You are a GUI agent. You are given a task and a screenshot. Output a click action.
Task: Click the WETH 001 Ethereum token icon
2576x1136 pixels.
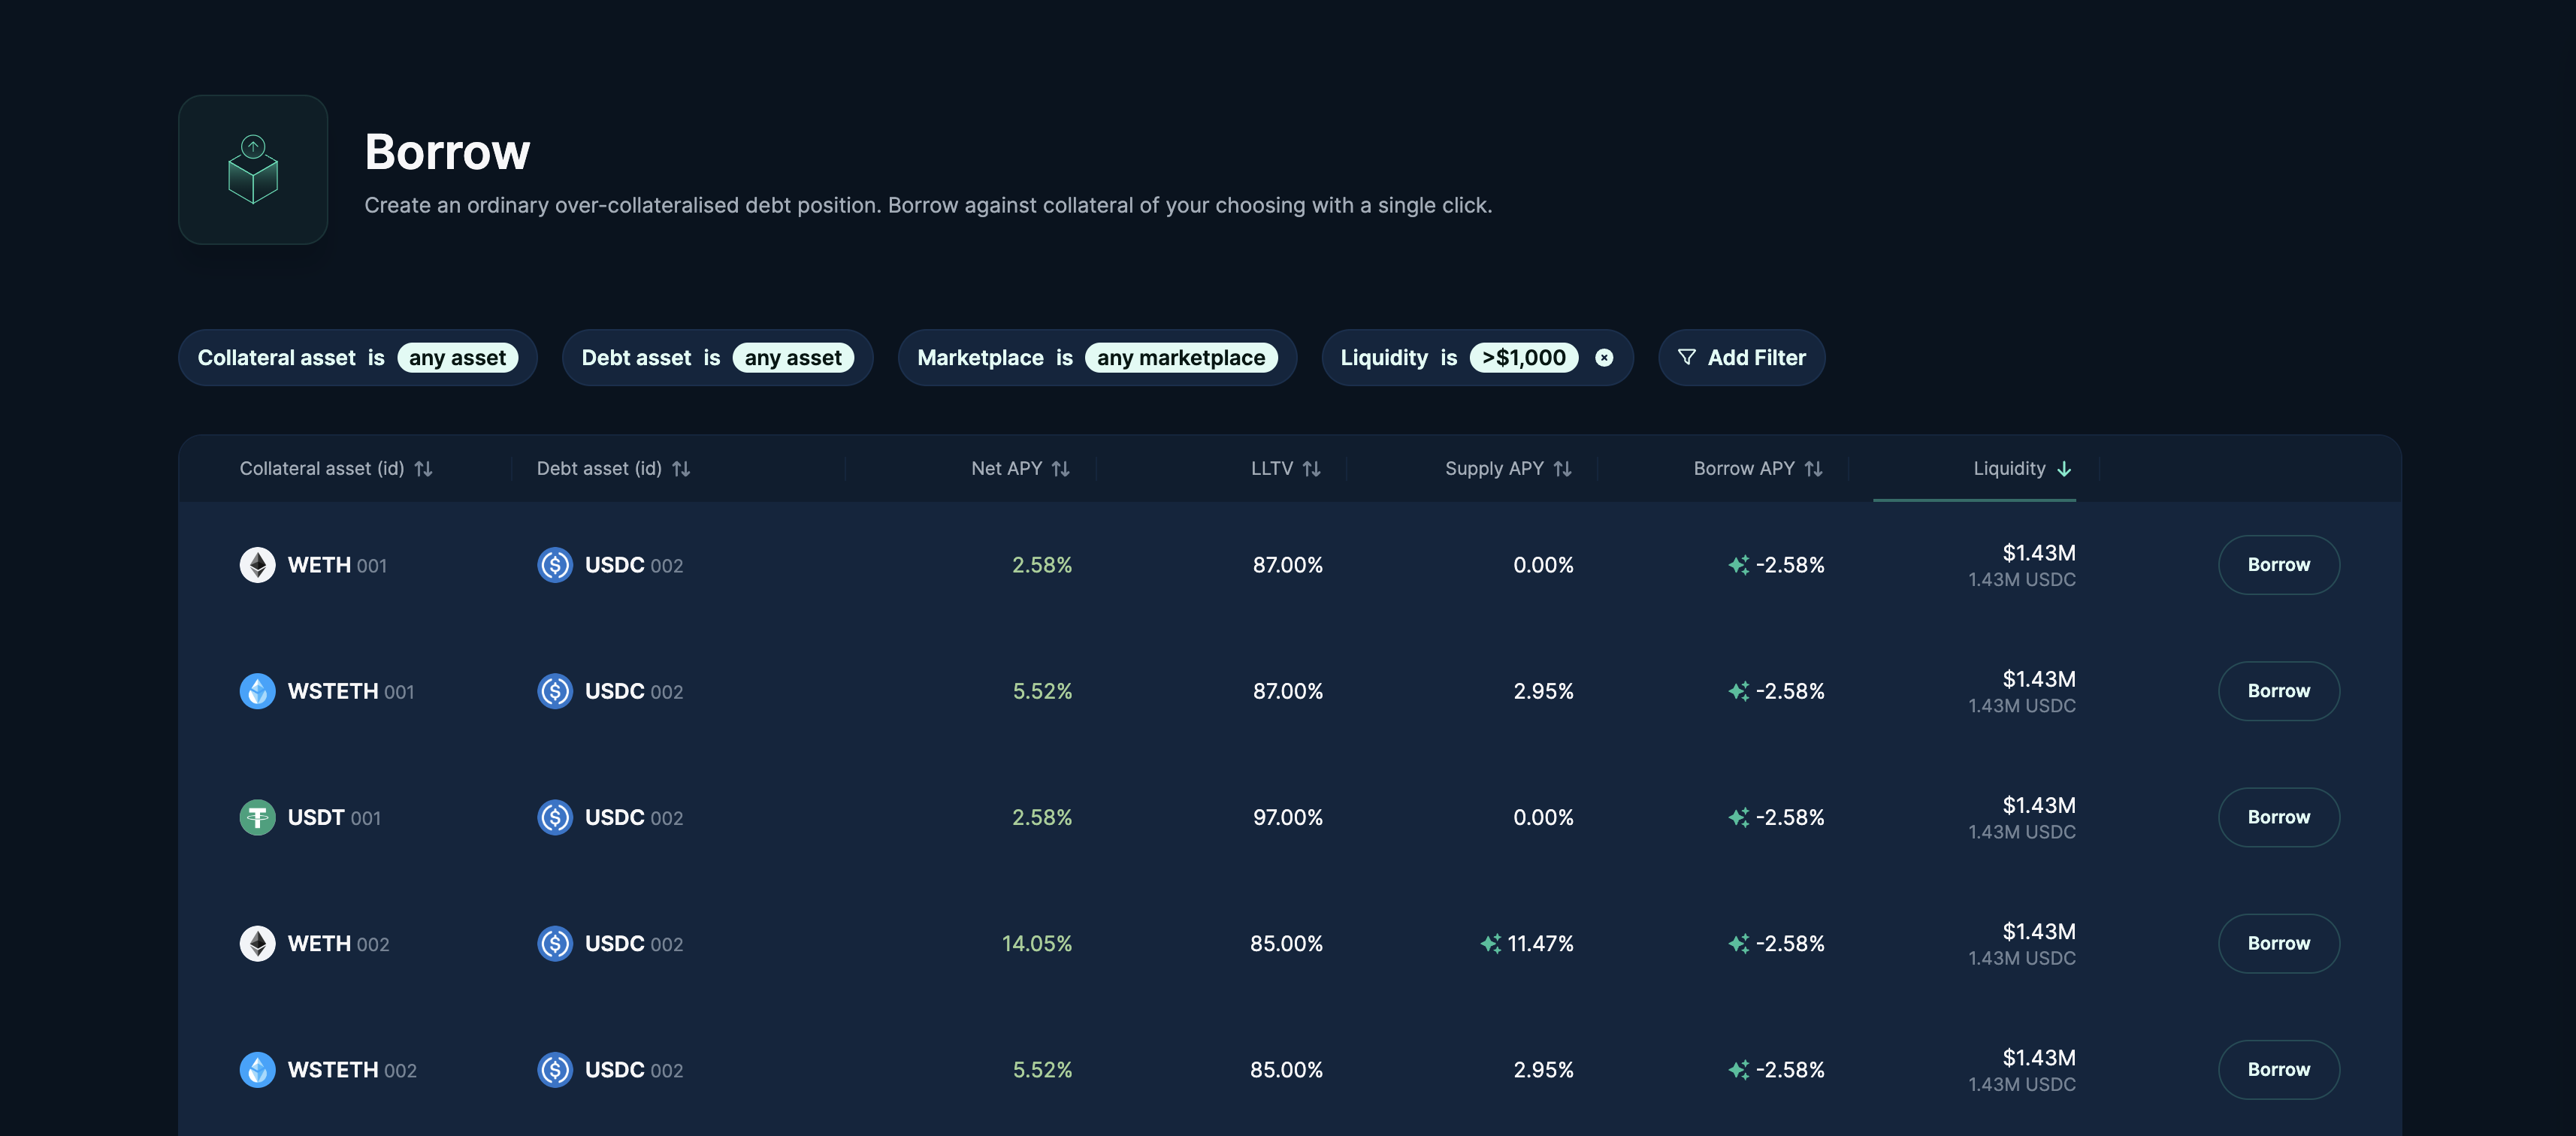click(x=258, y=565)
